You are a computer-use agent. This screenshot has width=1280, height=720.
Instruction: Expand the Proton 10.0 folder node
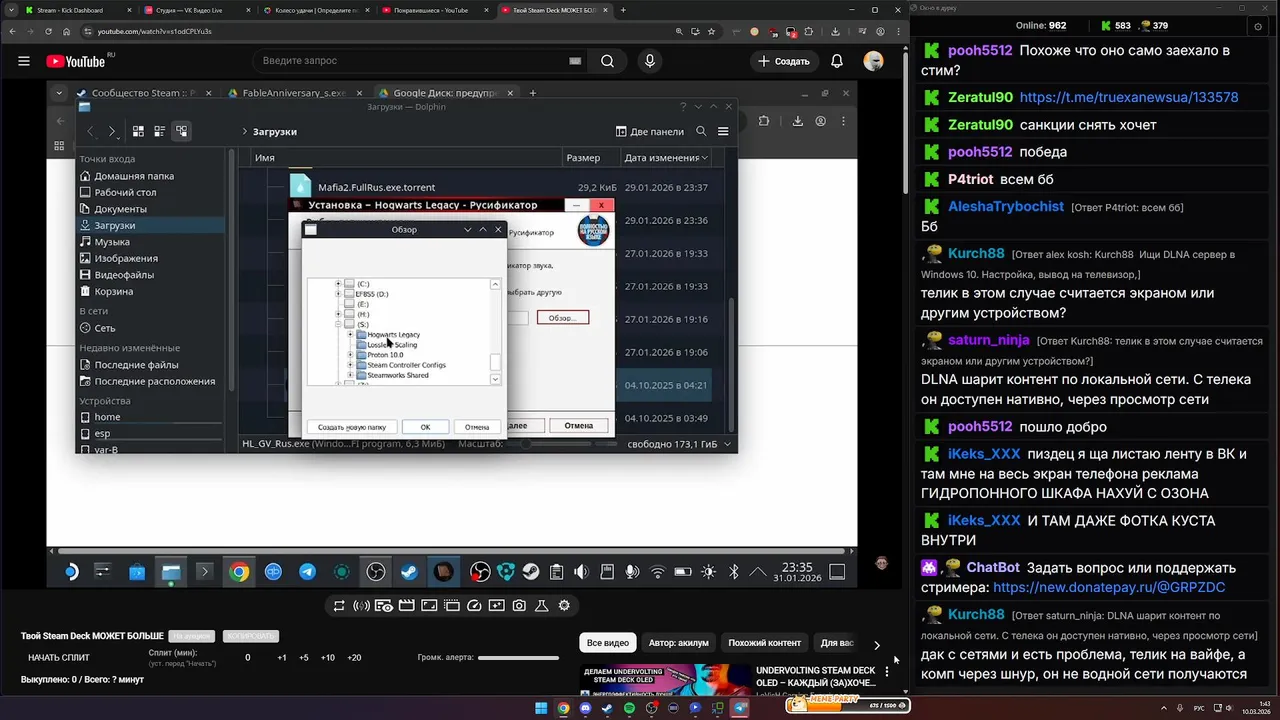(x=350, y=354)
